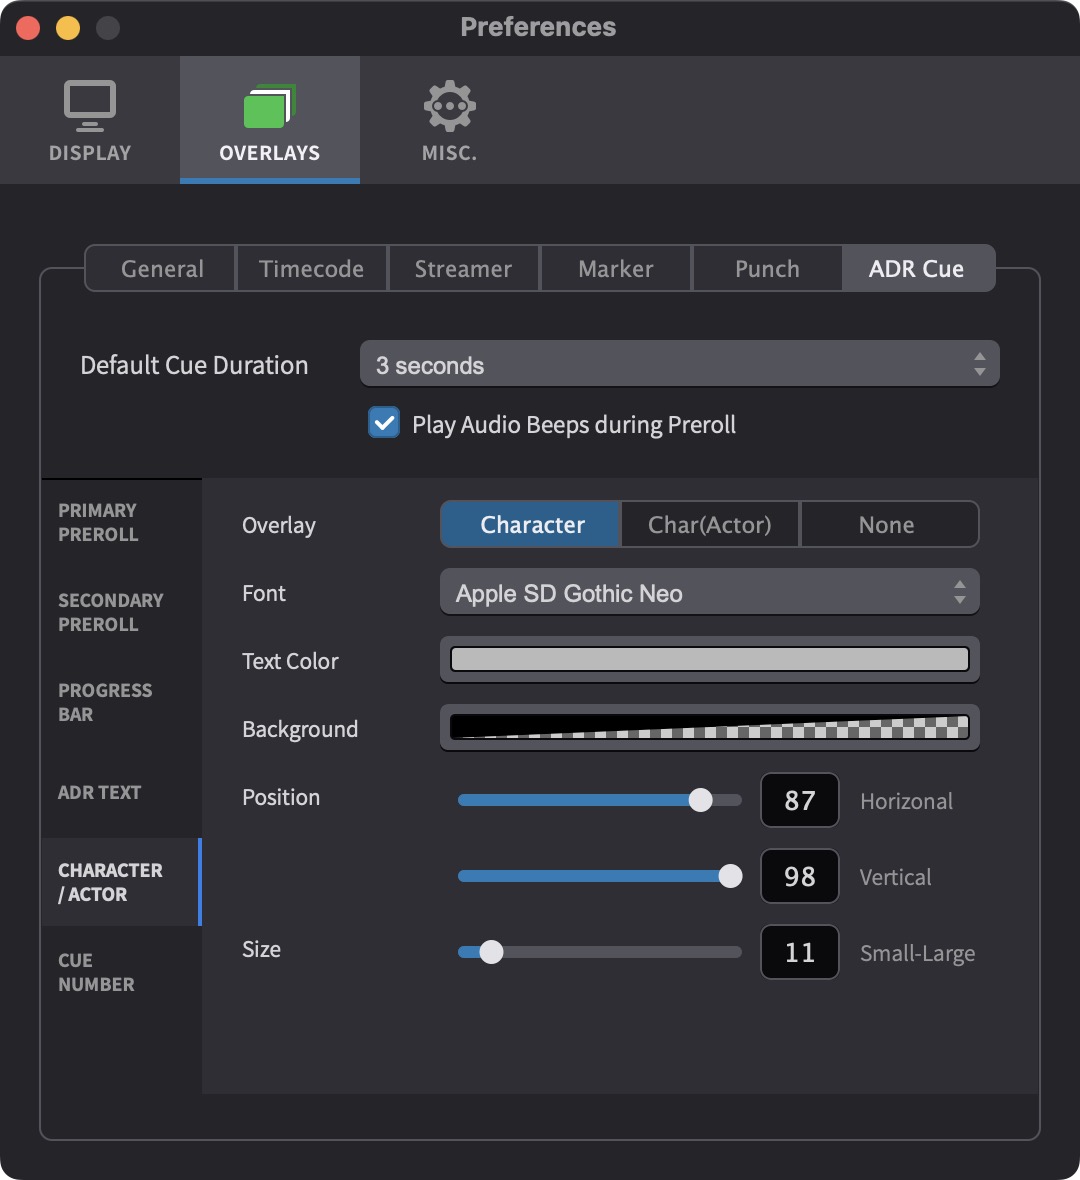This screenshot has width=1080, height=1180.
Task: Open the Display preferences monitor icon
Action: tap(90, 106)
